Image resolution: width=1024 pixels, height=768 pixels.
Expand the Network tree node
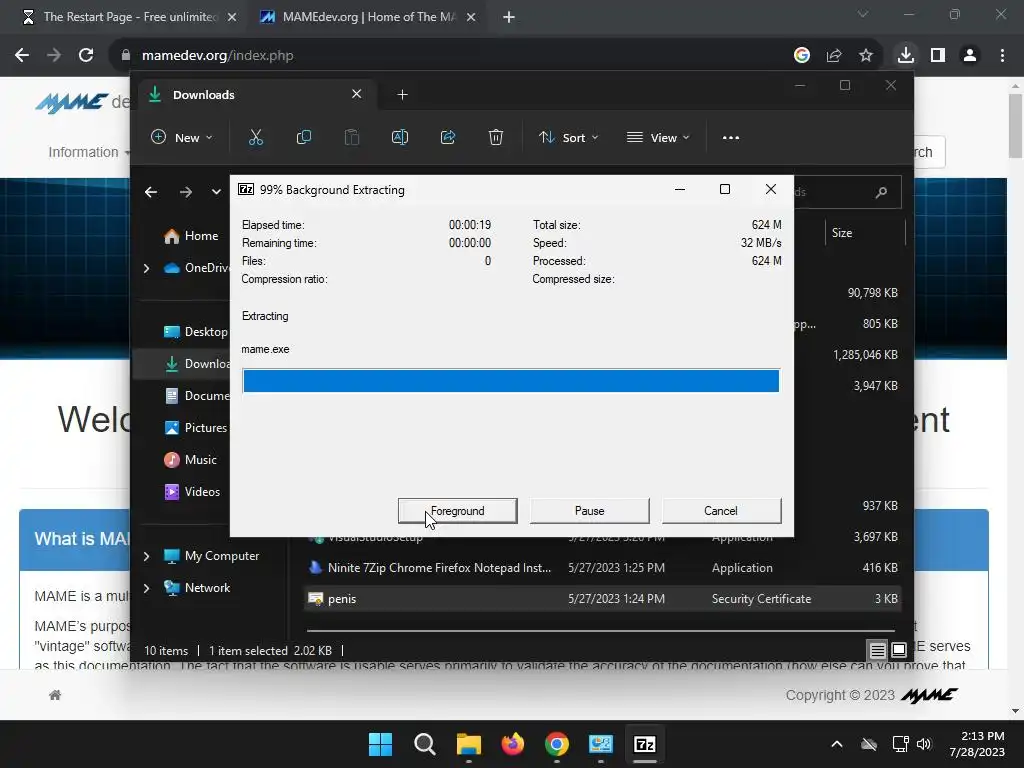146,588
